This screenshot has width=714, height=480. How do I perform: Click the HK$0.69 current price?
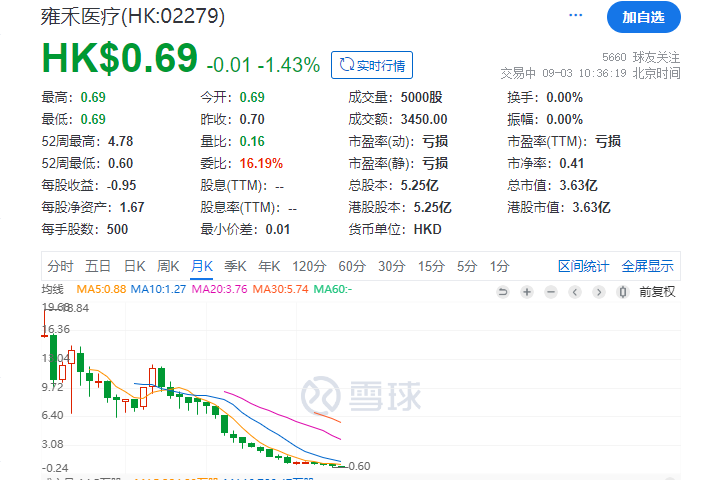pyautogui.click(x=120, y=58)
